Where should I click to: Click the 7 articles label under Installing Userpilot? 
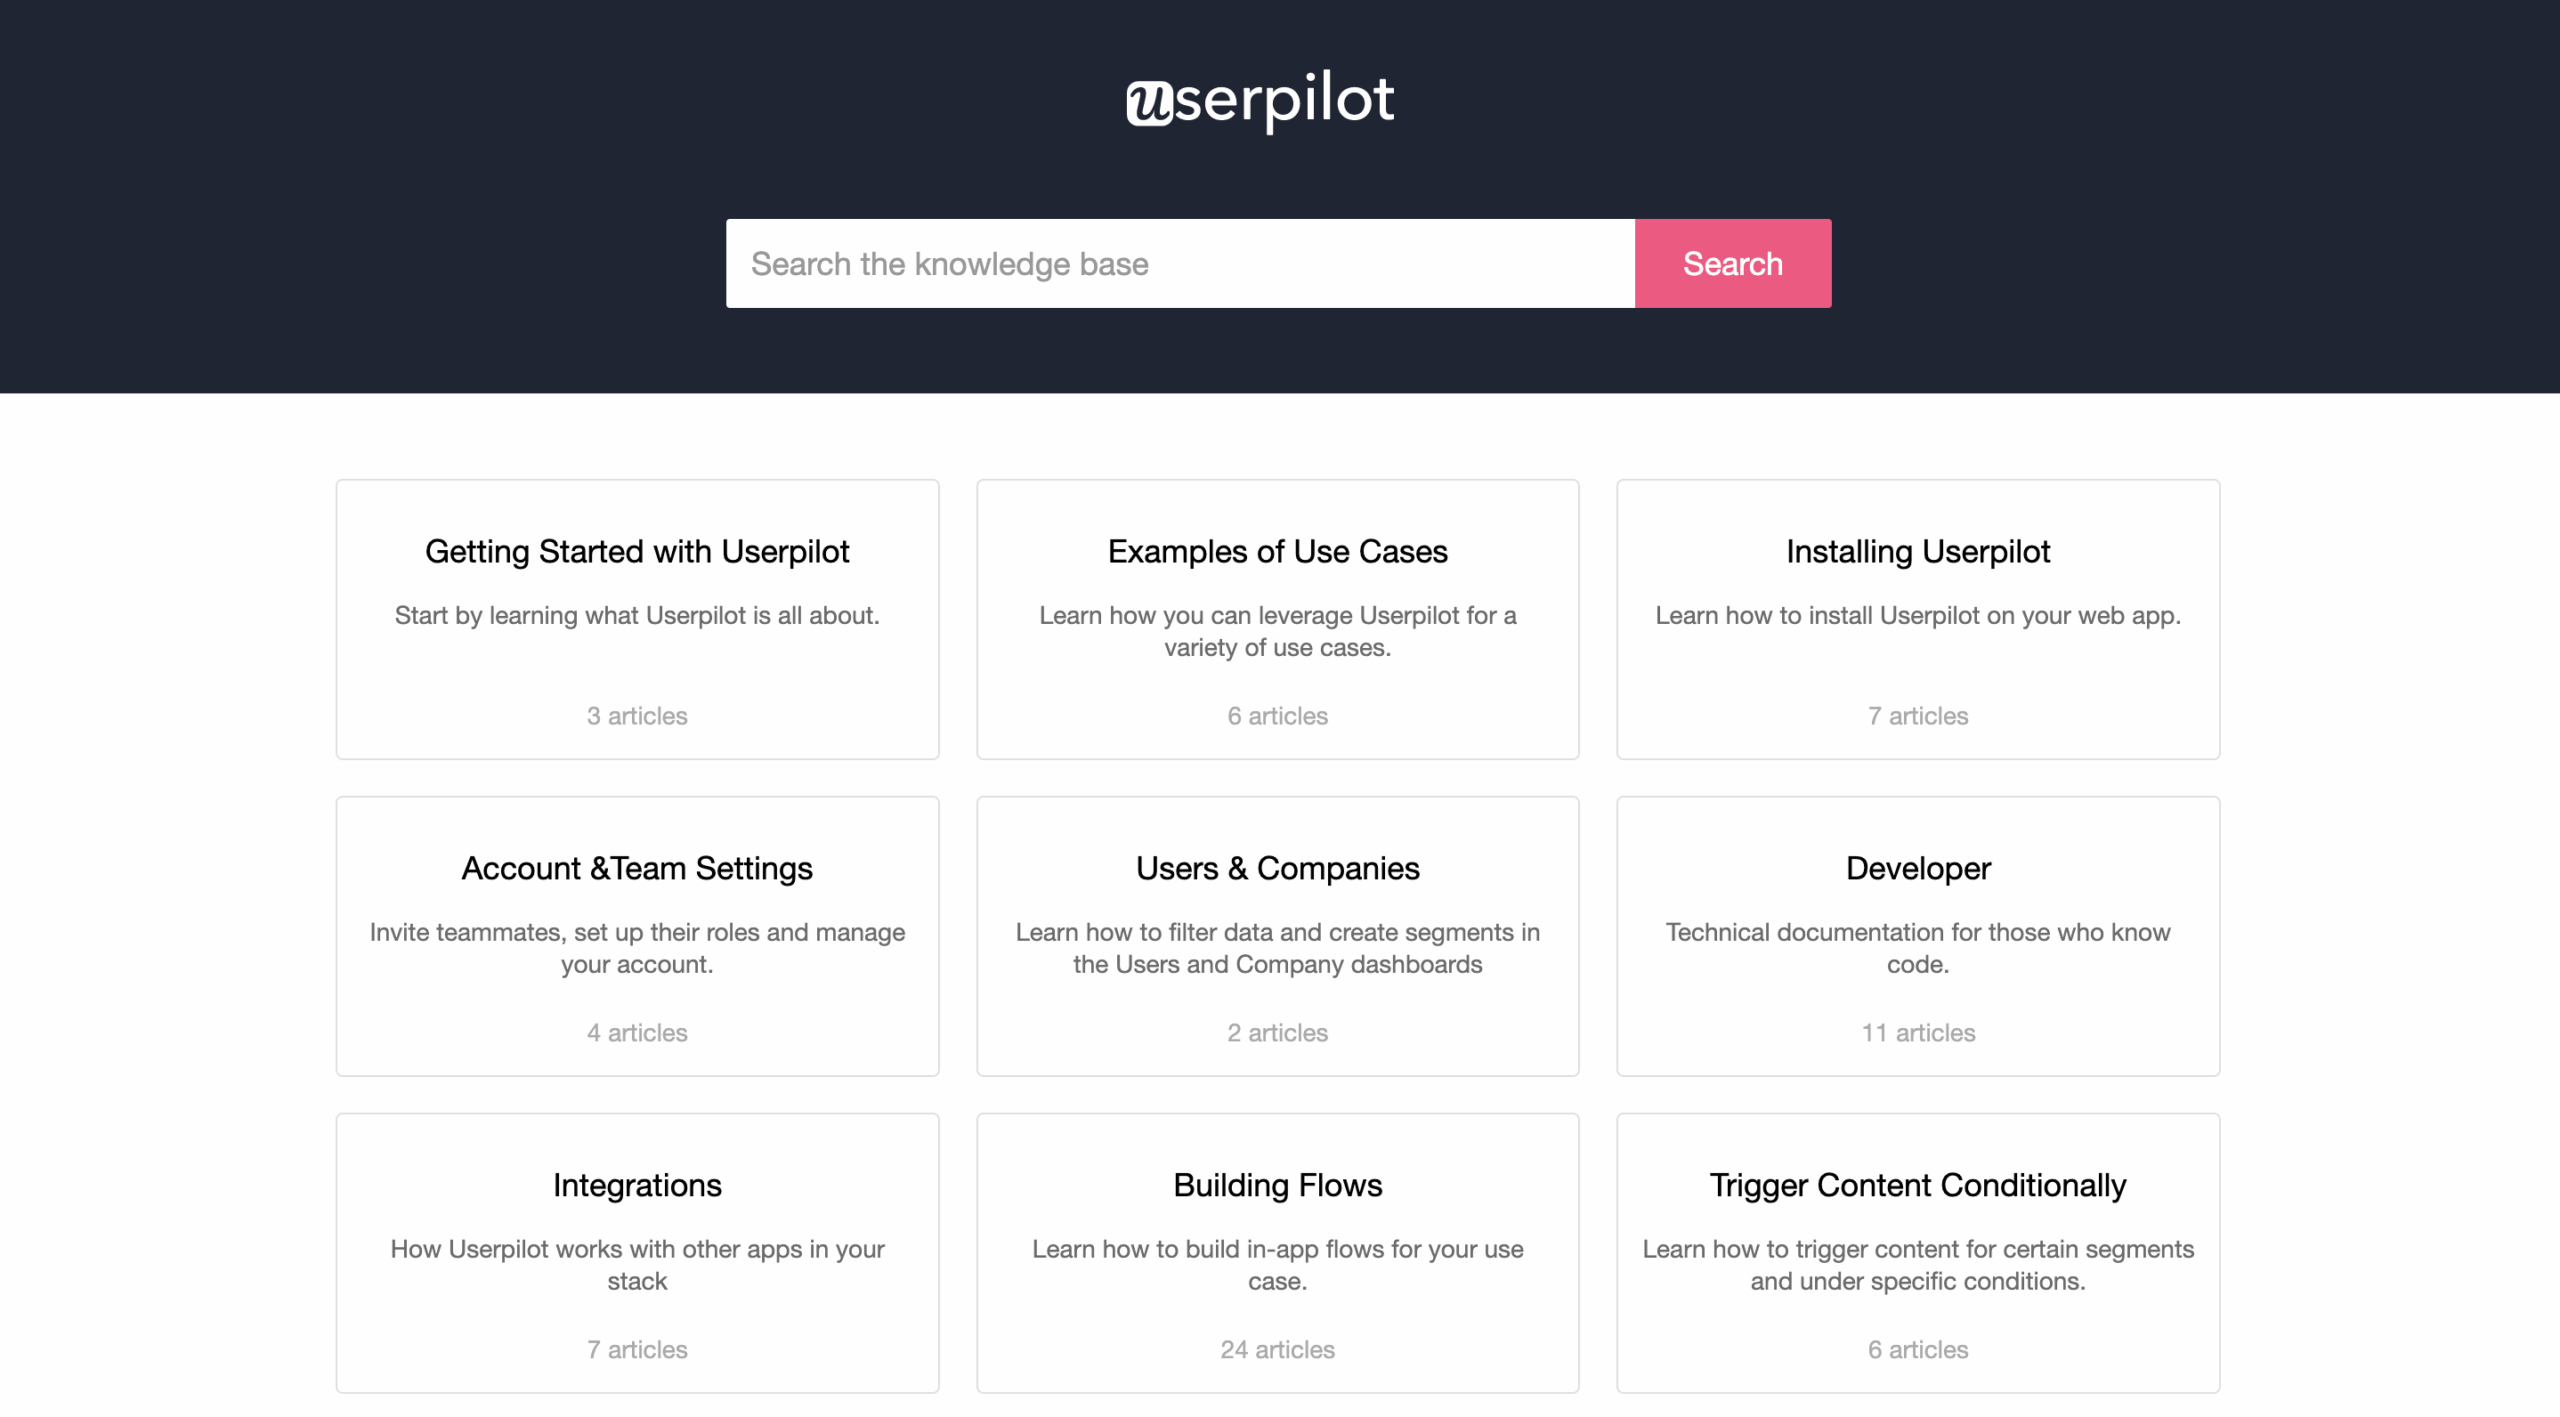(x=1916, y=716)
